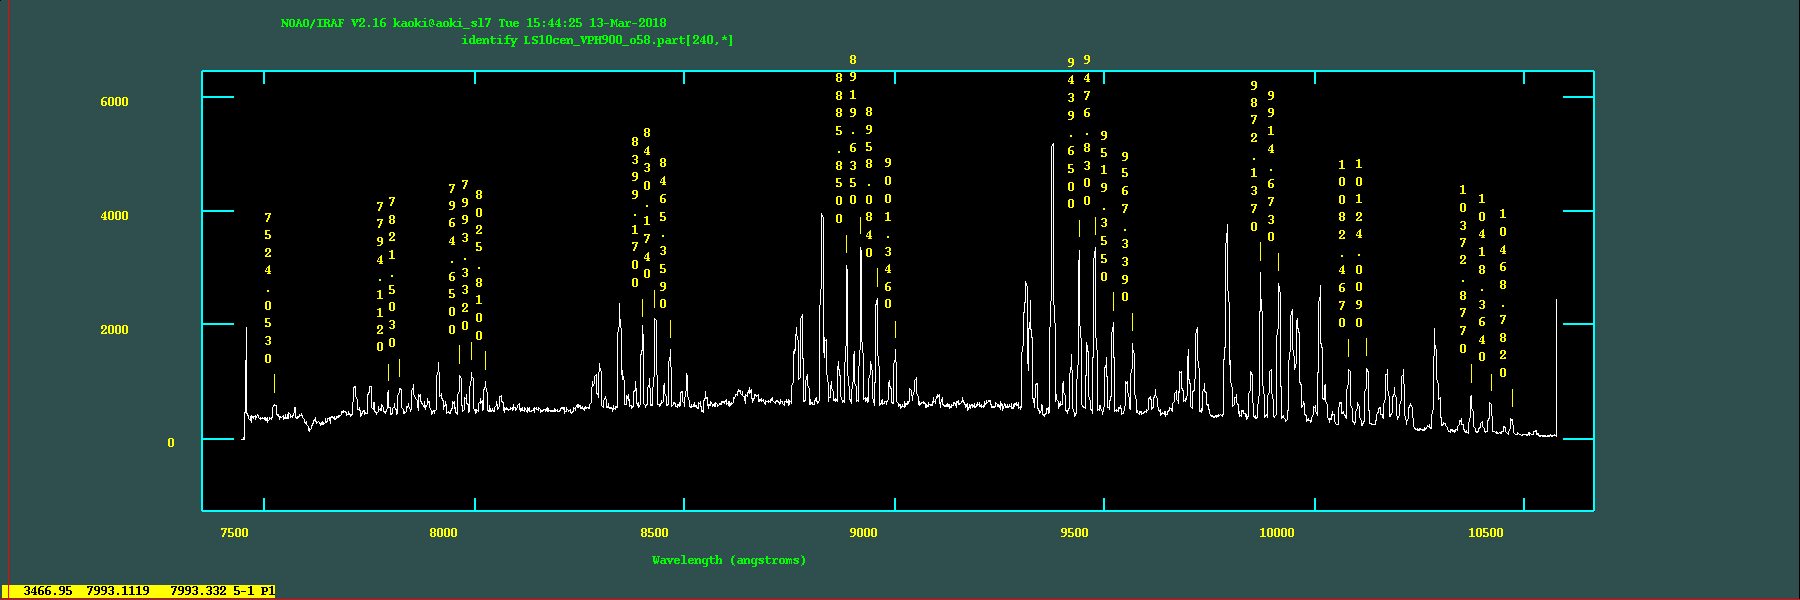Select the 7993.3320 identified line label
Viewport: 1800px width, 600px height.
[465, 256]
